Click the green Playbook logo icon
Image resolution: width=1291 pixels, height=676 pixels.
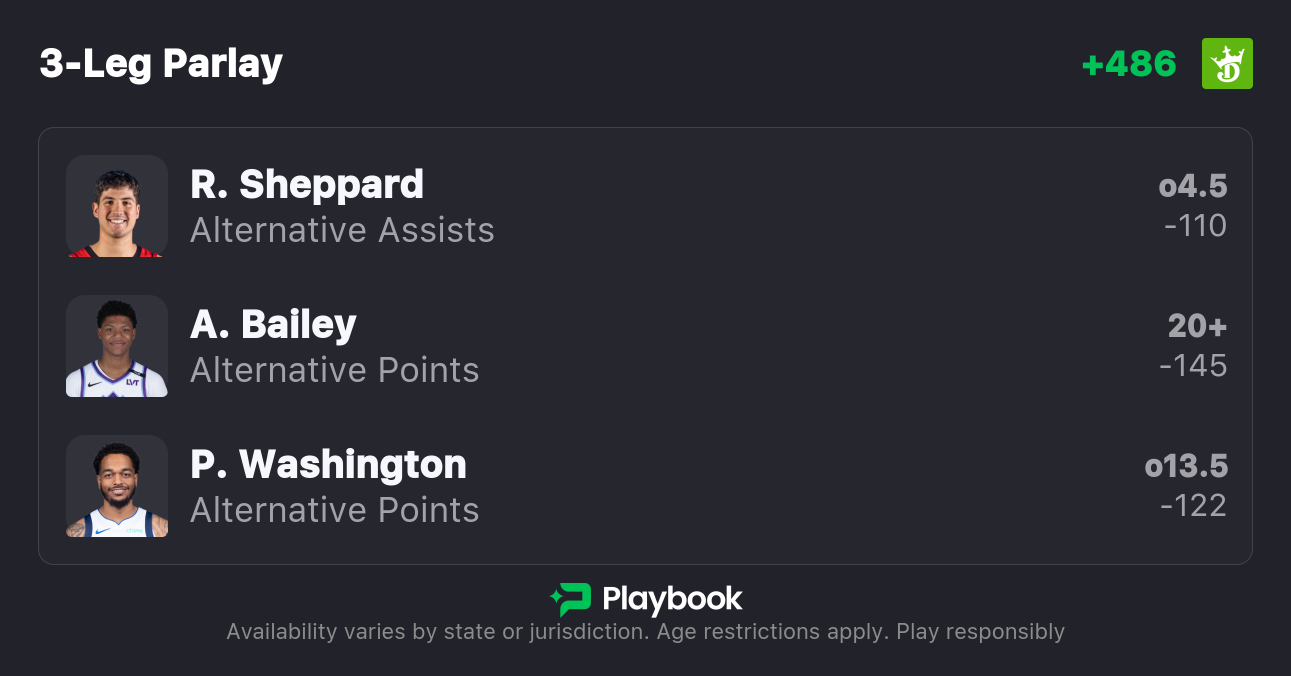[x=571, y=599]
